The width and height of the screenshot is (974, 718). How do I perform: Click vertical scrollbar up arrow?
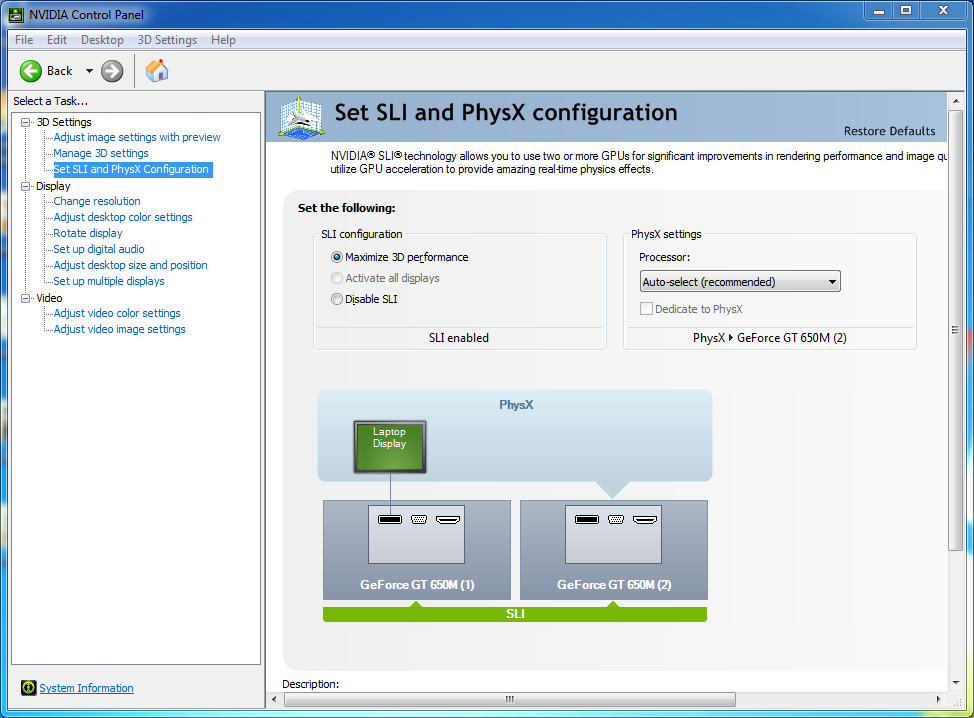[x=955, y=101]
